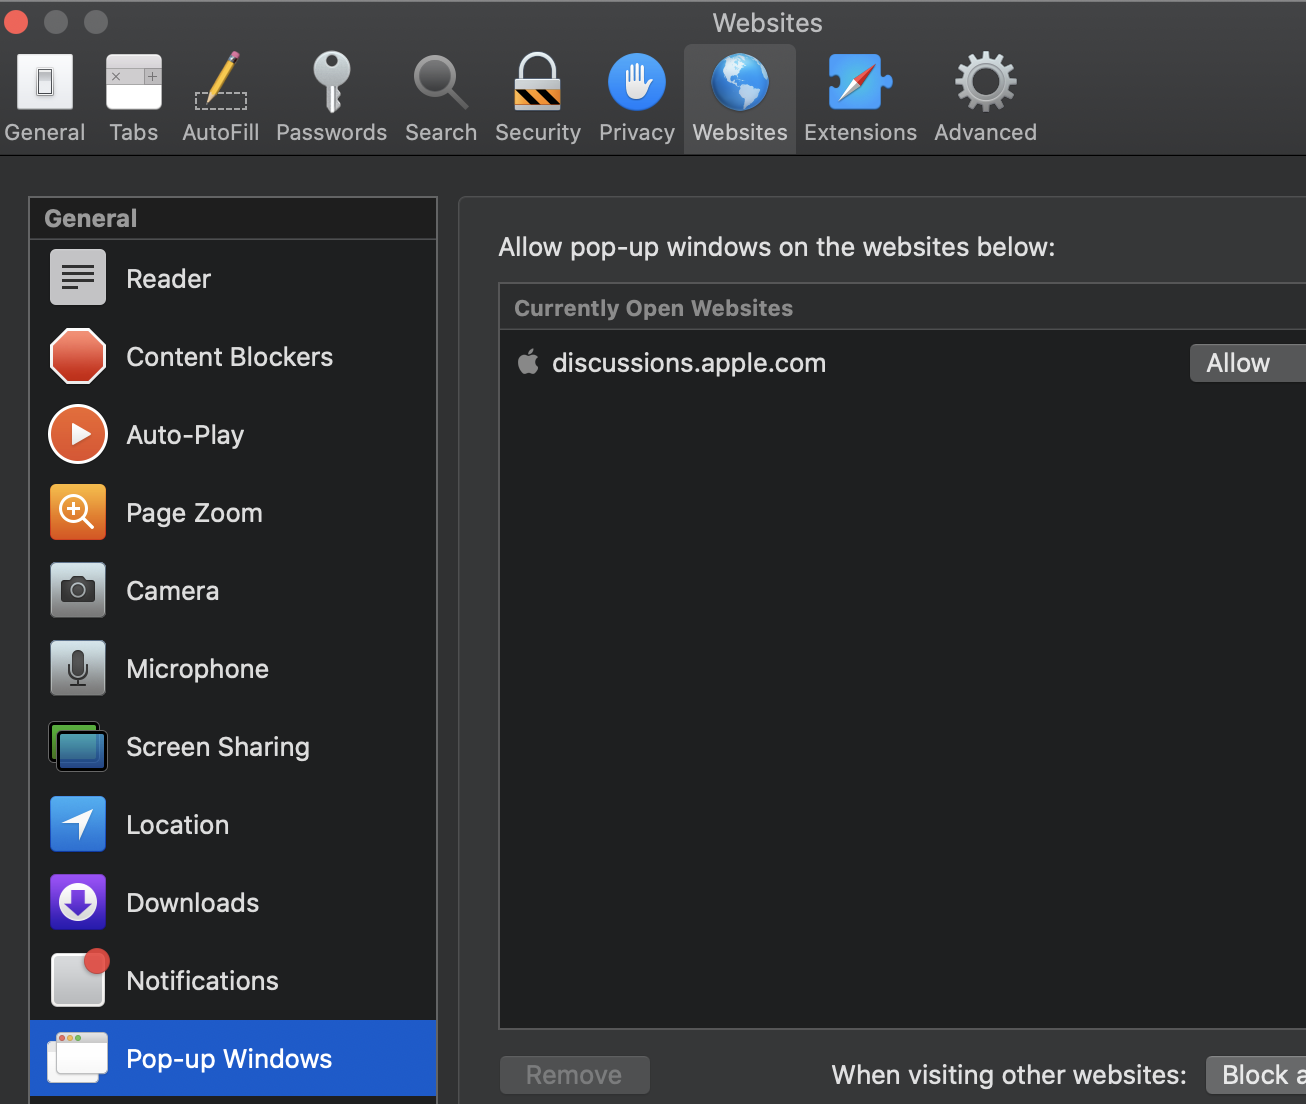The height and width of the screenshot is (1104, 1306).
Task: Click the sidebar General section header
Action: 91,218
